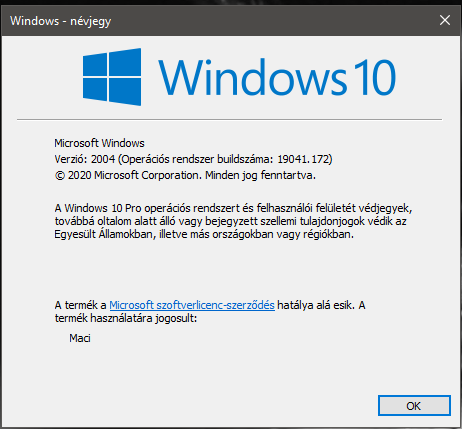Screen dimensions: 462x429
Task: Click the 'Windows 10' wordmark text
Action: 277,77
